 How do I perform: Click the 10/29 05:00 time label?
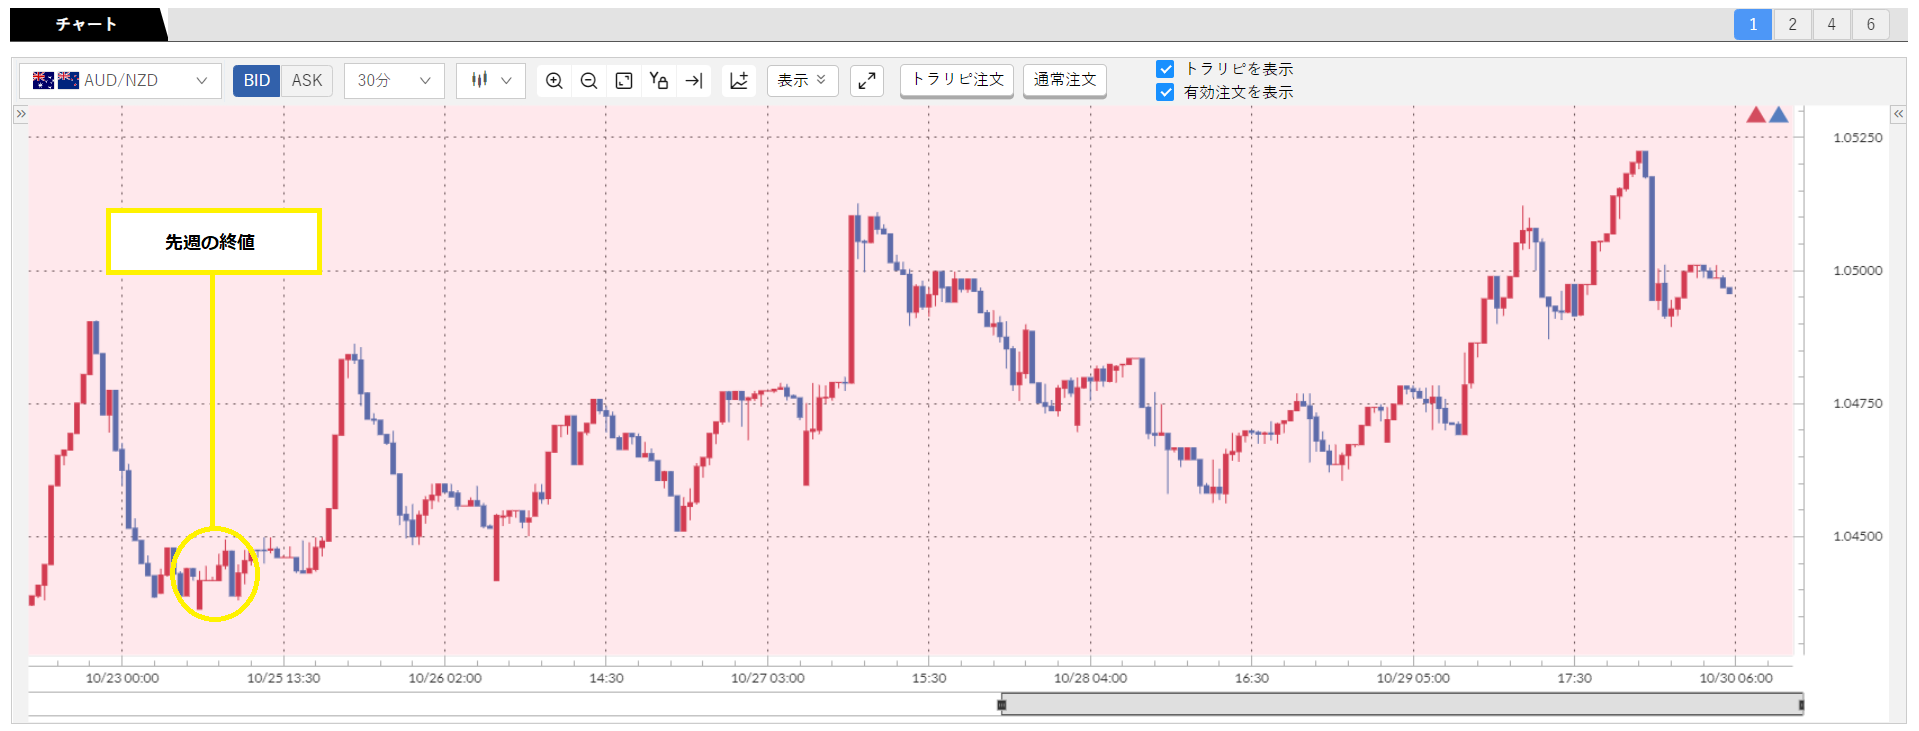tap(1413, 678)
